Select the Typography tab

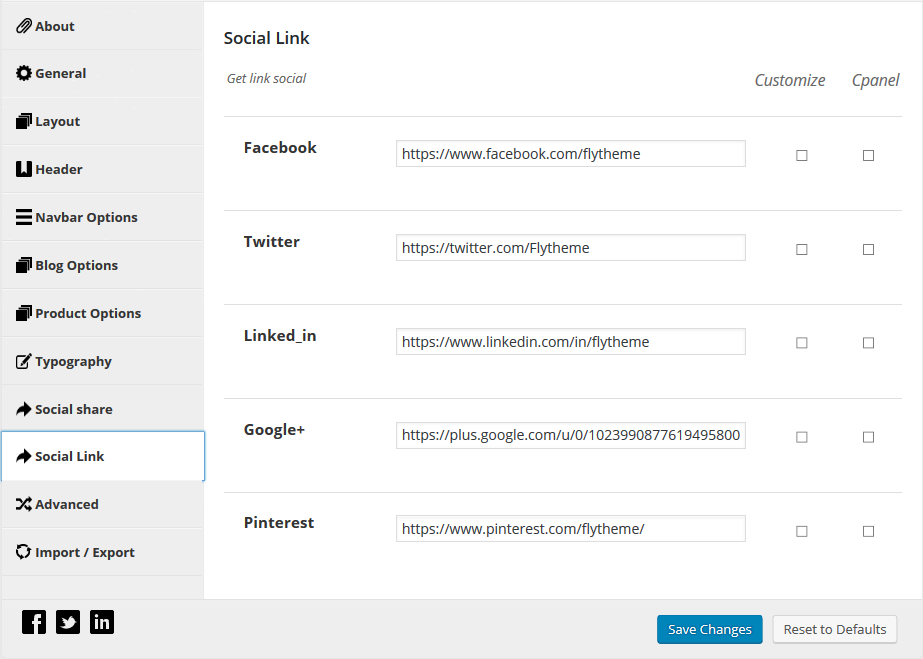(102, 361)
